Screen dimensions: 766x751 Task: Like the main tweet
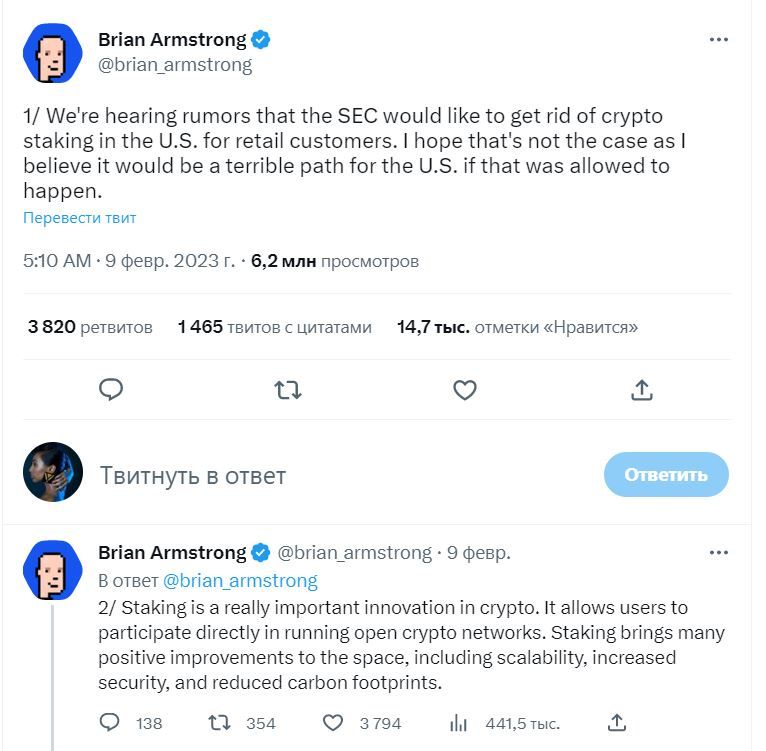[x=464, y=389]
